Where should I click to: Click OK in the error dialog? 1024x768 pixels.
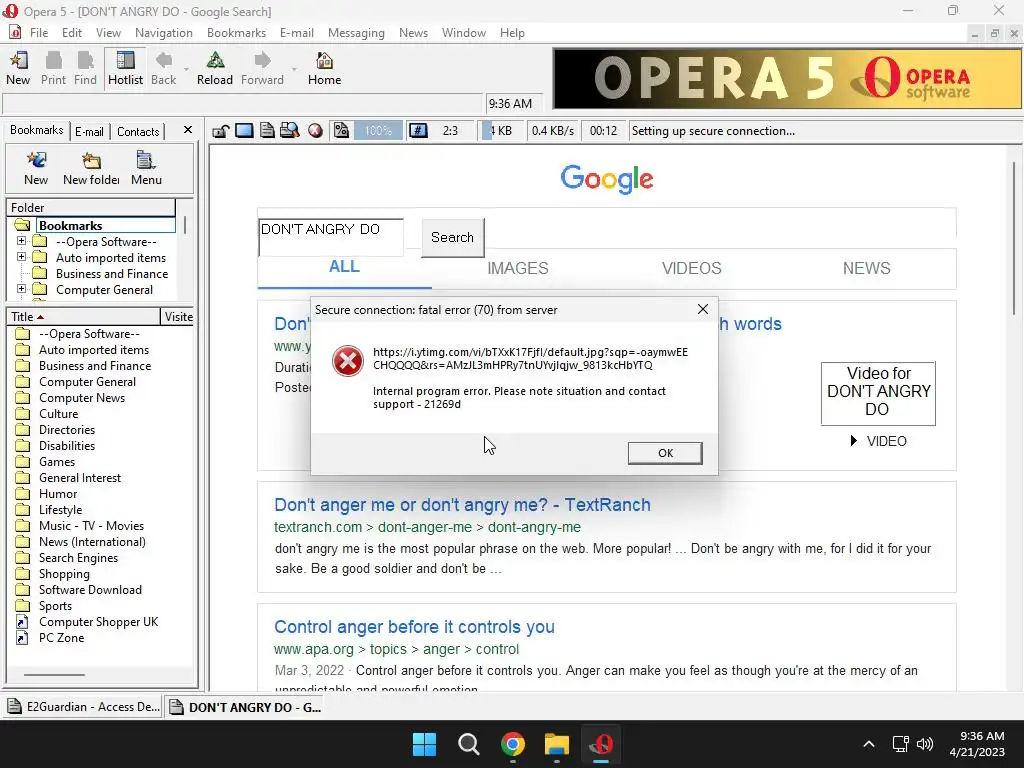pos(665,453)
